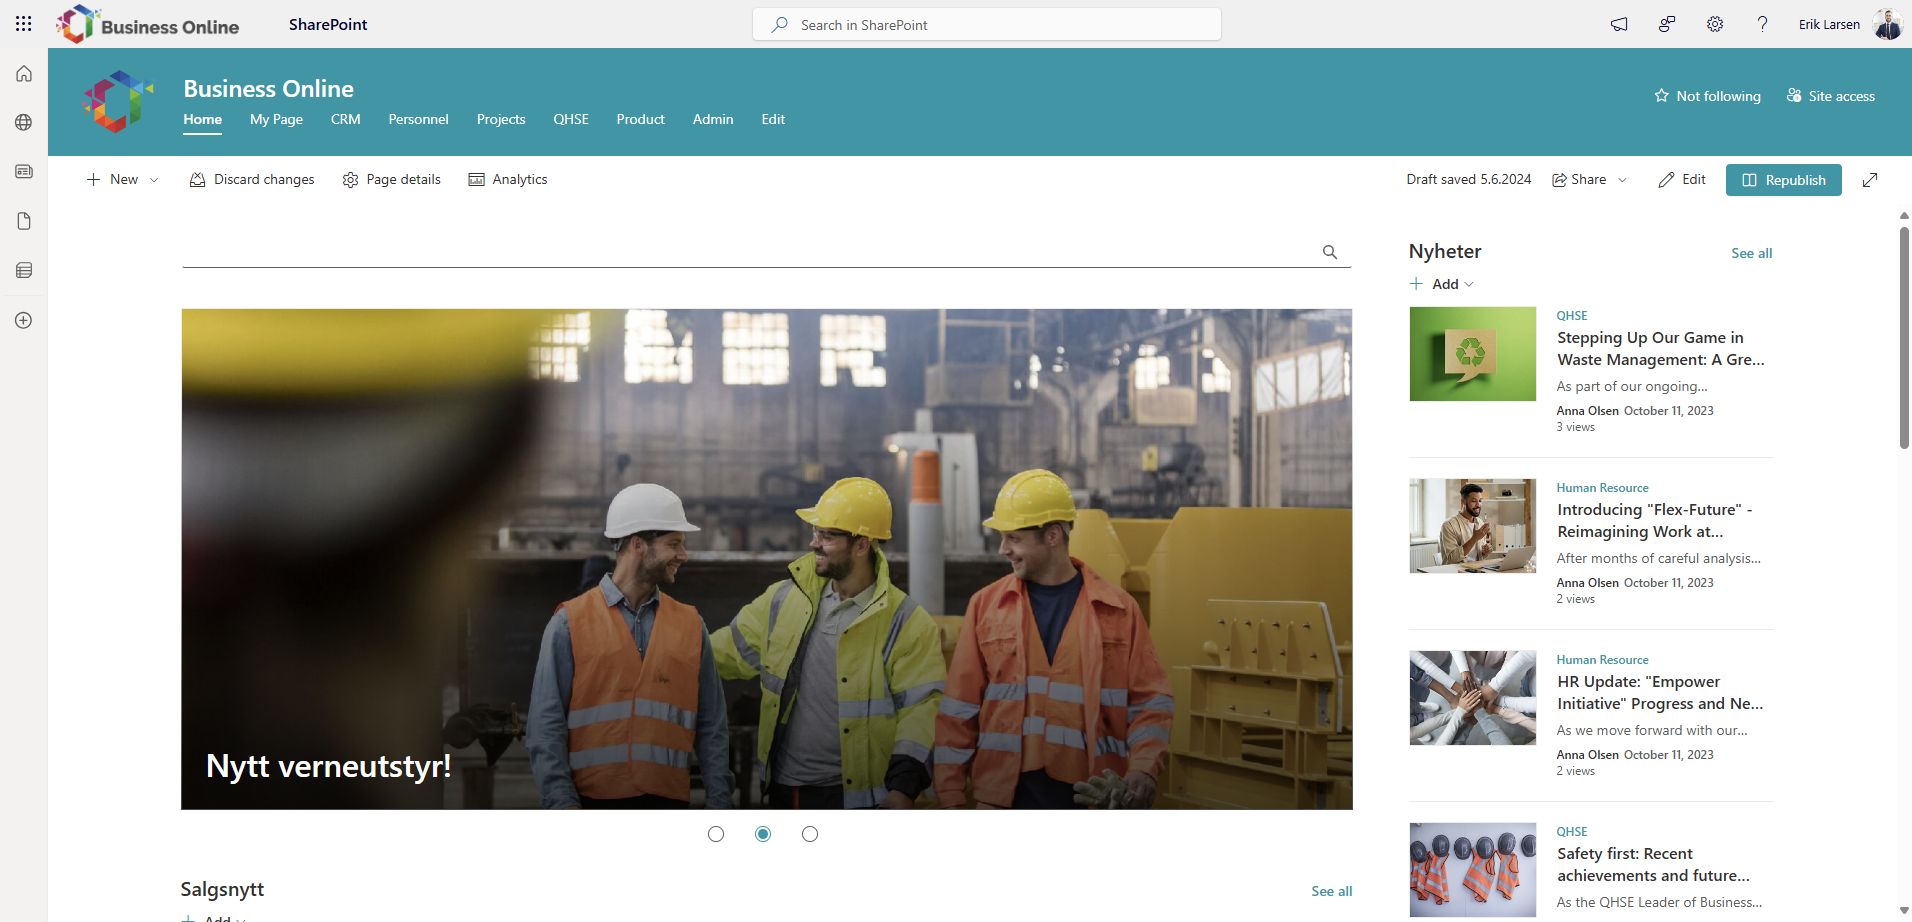
Task: Open the man at desk news thumbnail
Action: [x=1473, y=526]
